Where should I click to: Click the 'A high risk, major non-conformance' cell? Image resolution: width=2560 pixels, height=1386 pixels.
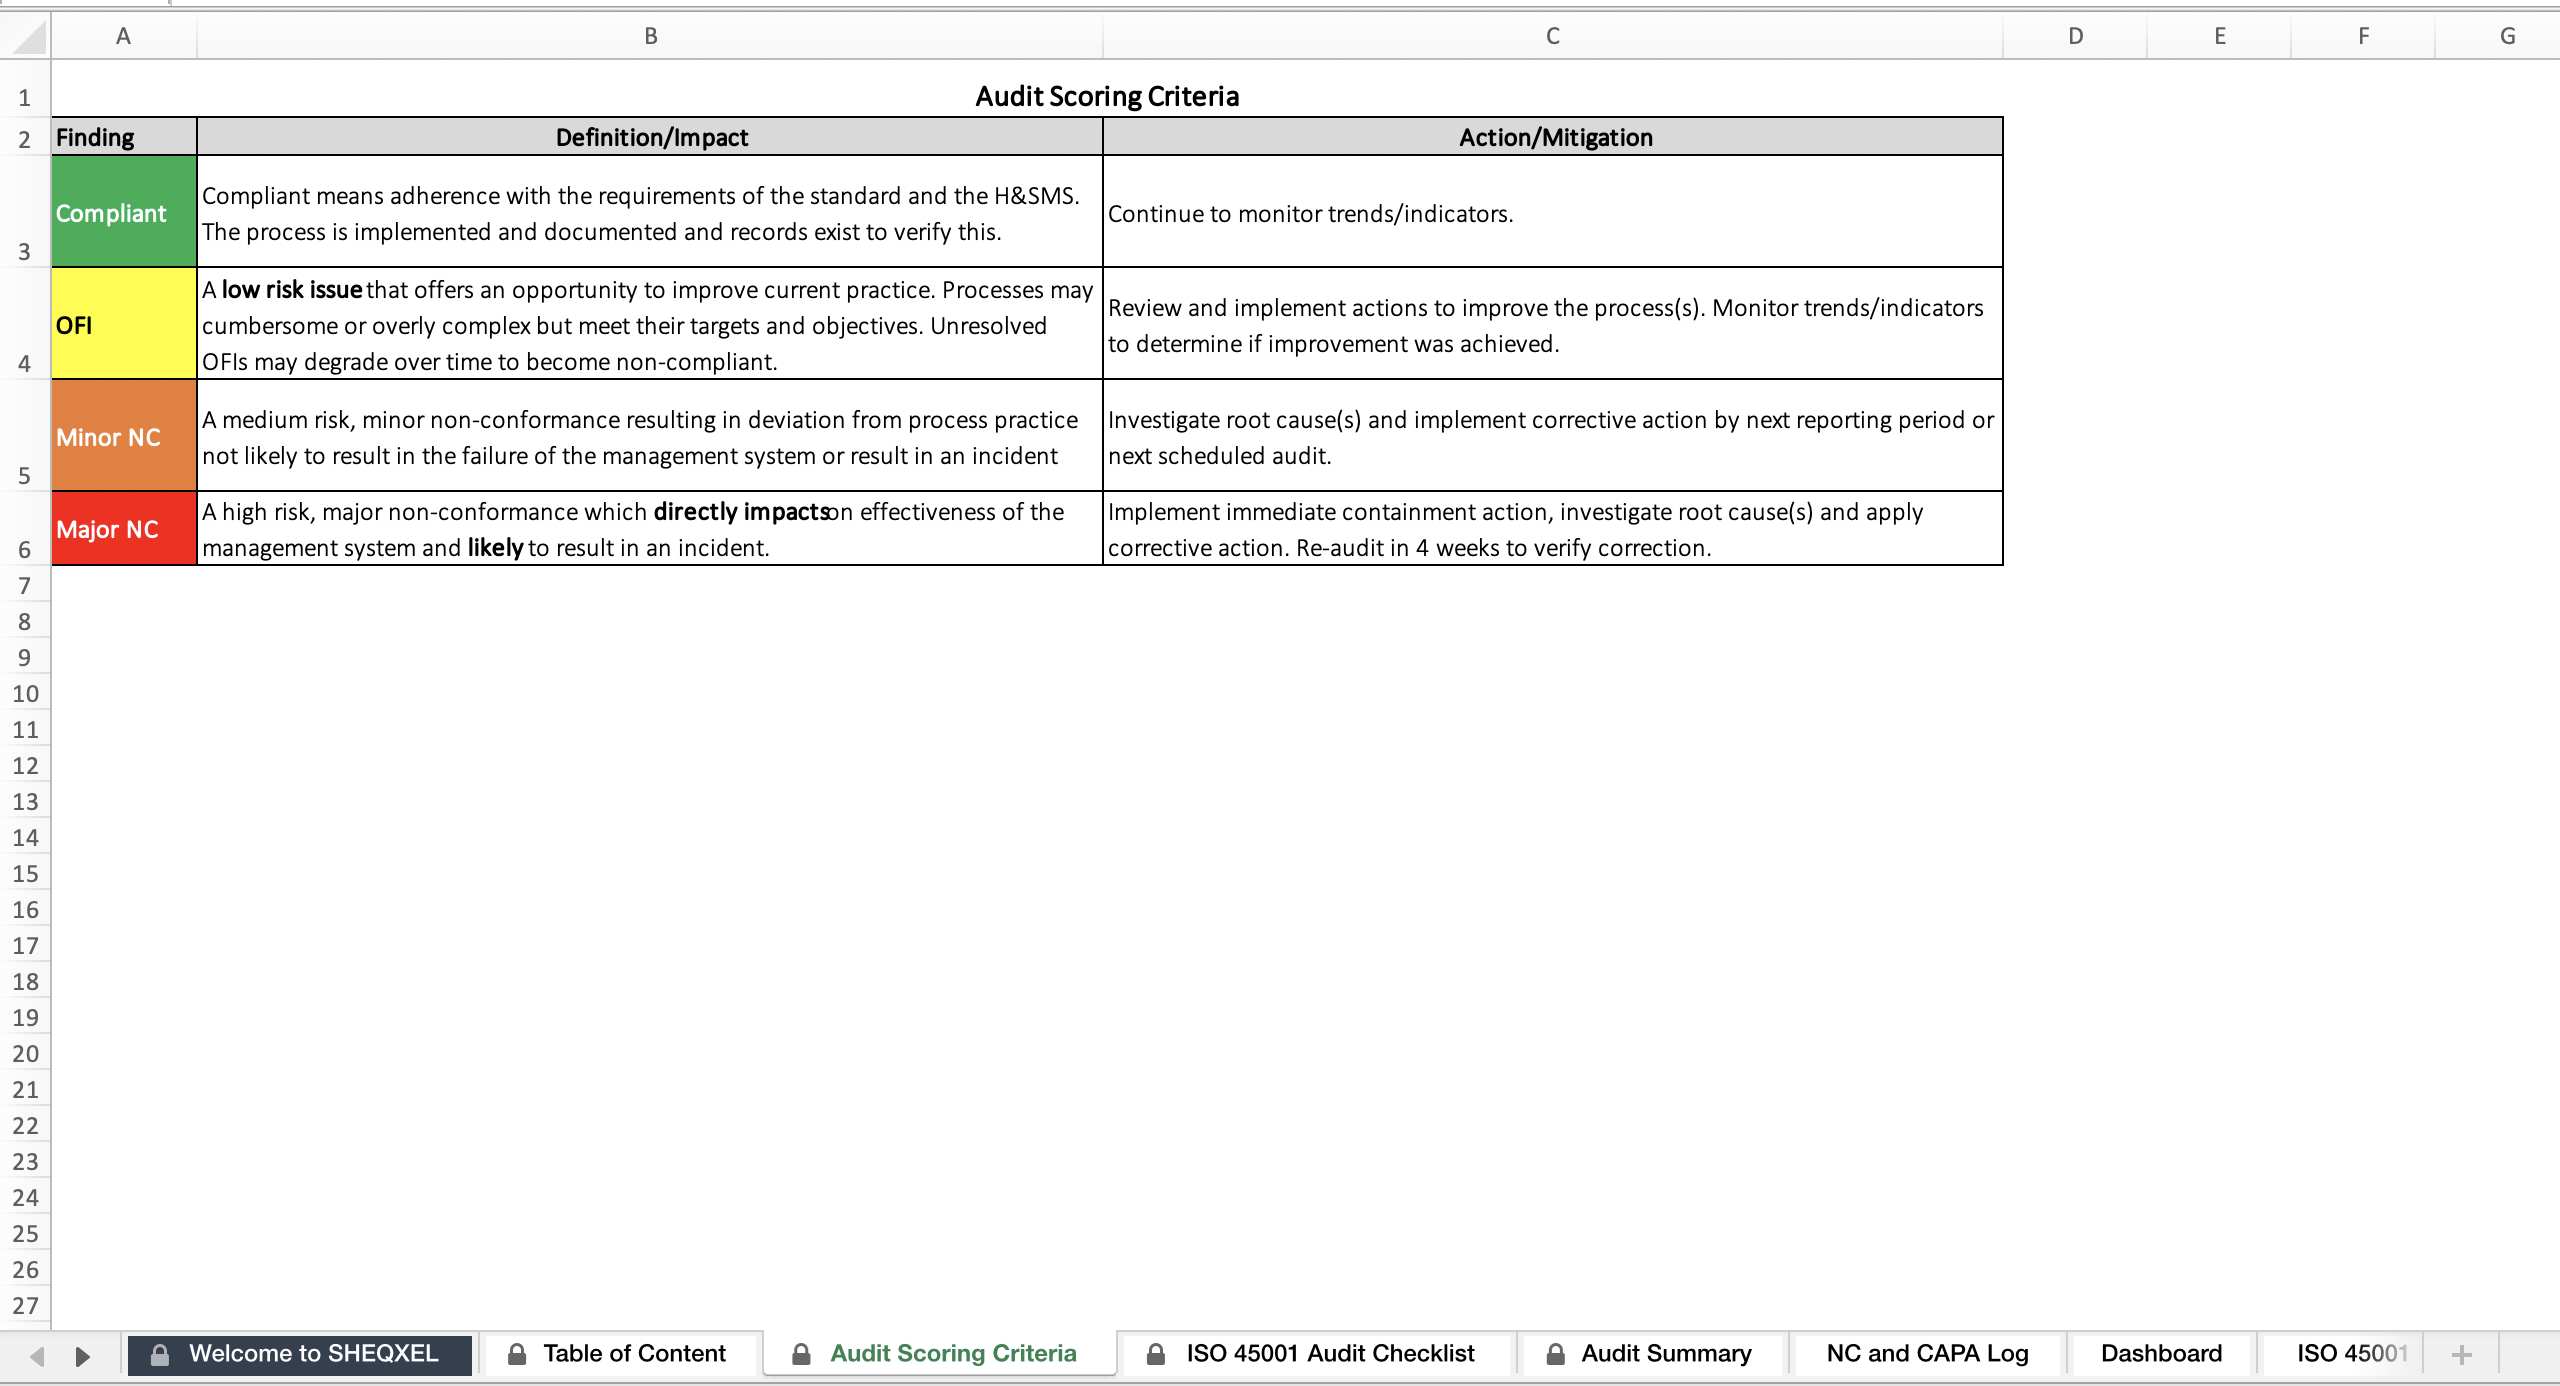pos(650,528)
